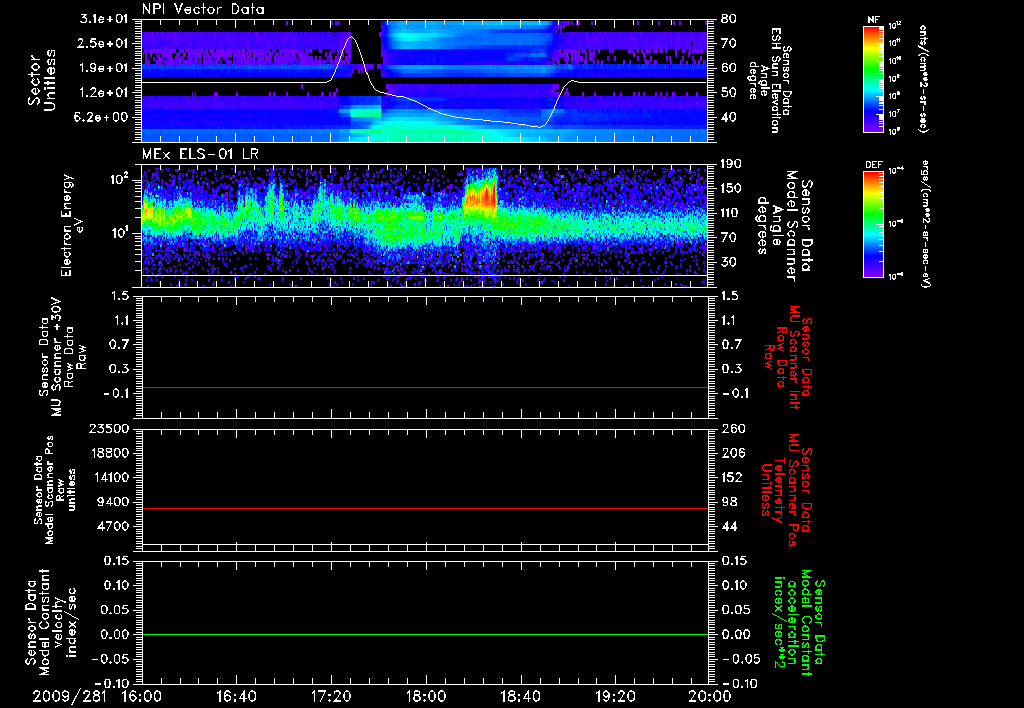
Task: Click the '2009/281 16:00' start time label
Action: (x=99, y=697)
